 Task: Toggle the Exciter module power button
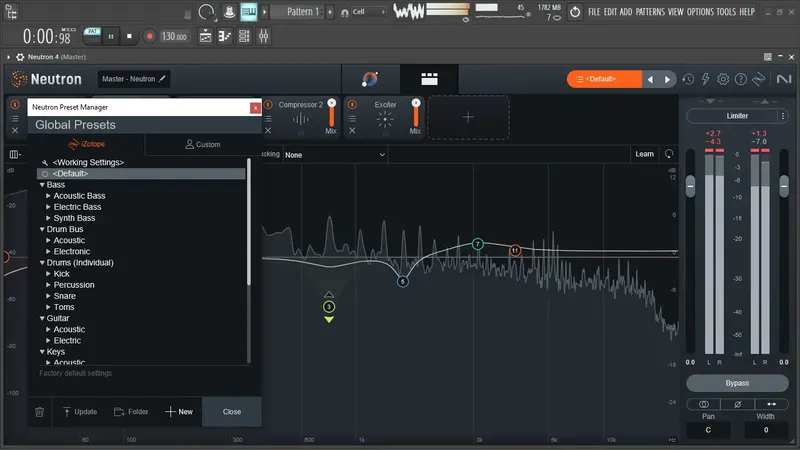(x=352, y=105)
